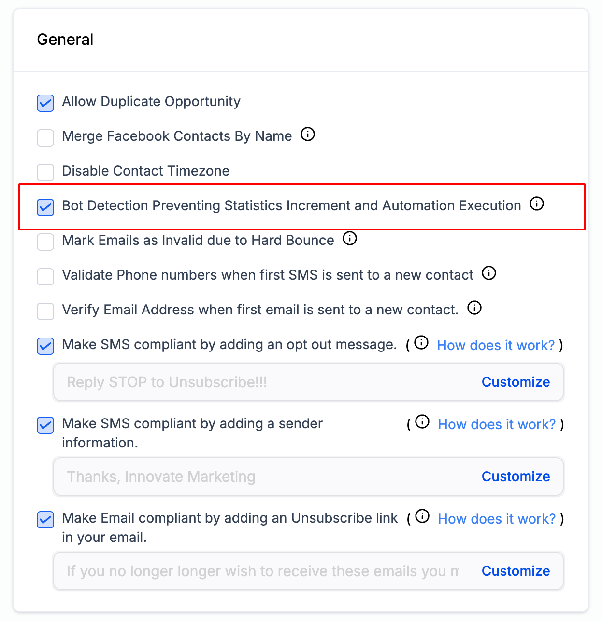Toggle the Bot Detection checkbox
Viewport: 602px width, 621px height.
pyautogui.click(x=46, y=207)
